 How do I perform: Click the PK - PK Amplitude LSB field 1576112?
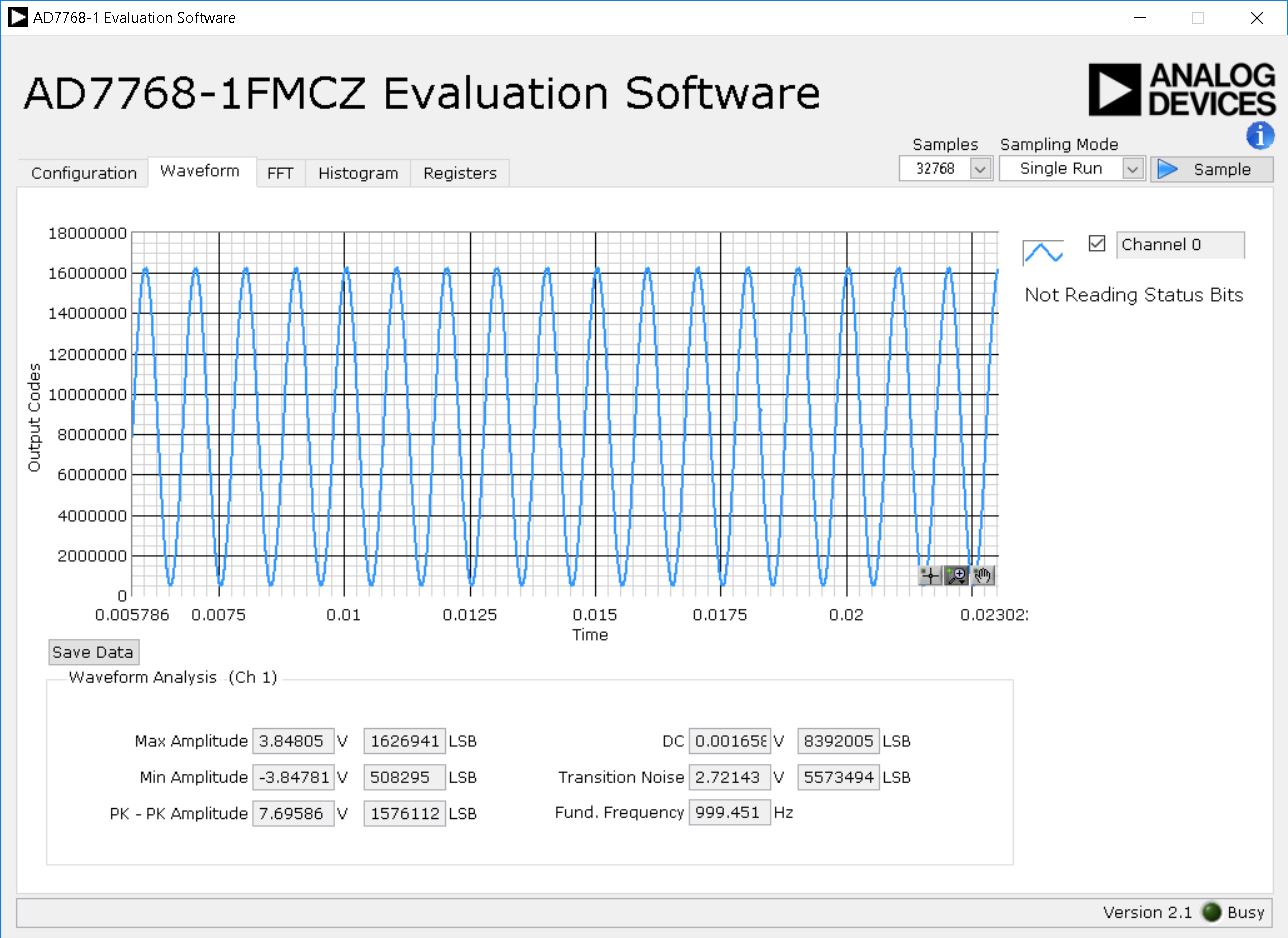click(404, 813)
